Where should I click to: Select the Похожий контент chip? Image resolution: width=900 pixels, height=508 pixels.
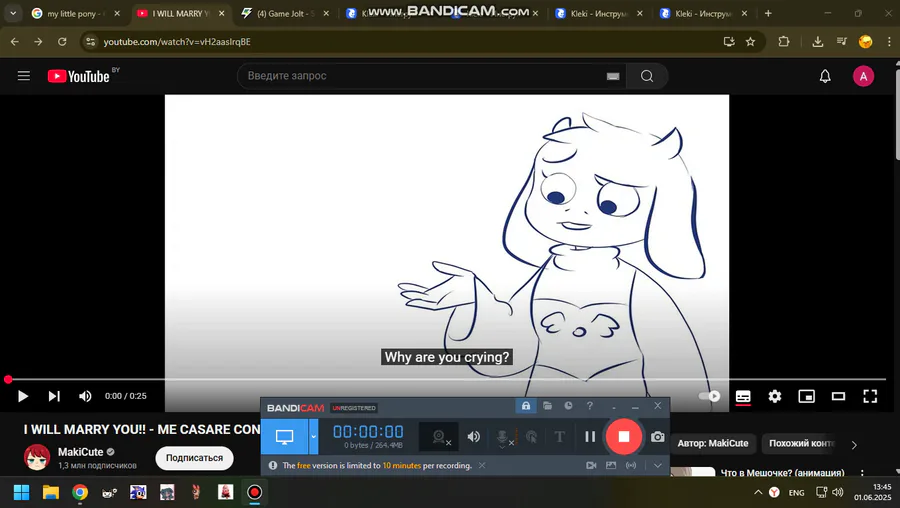point(801,443)
